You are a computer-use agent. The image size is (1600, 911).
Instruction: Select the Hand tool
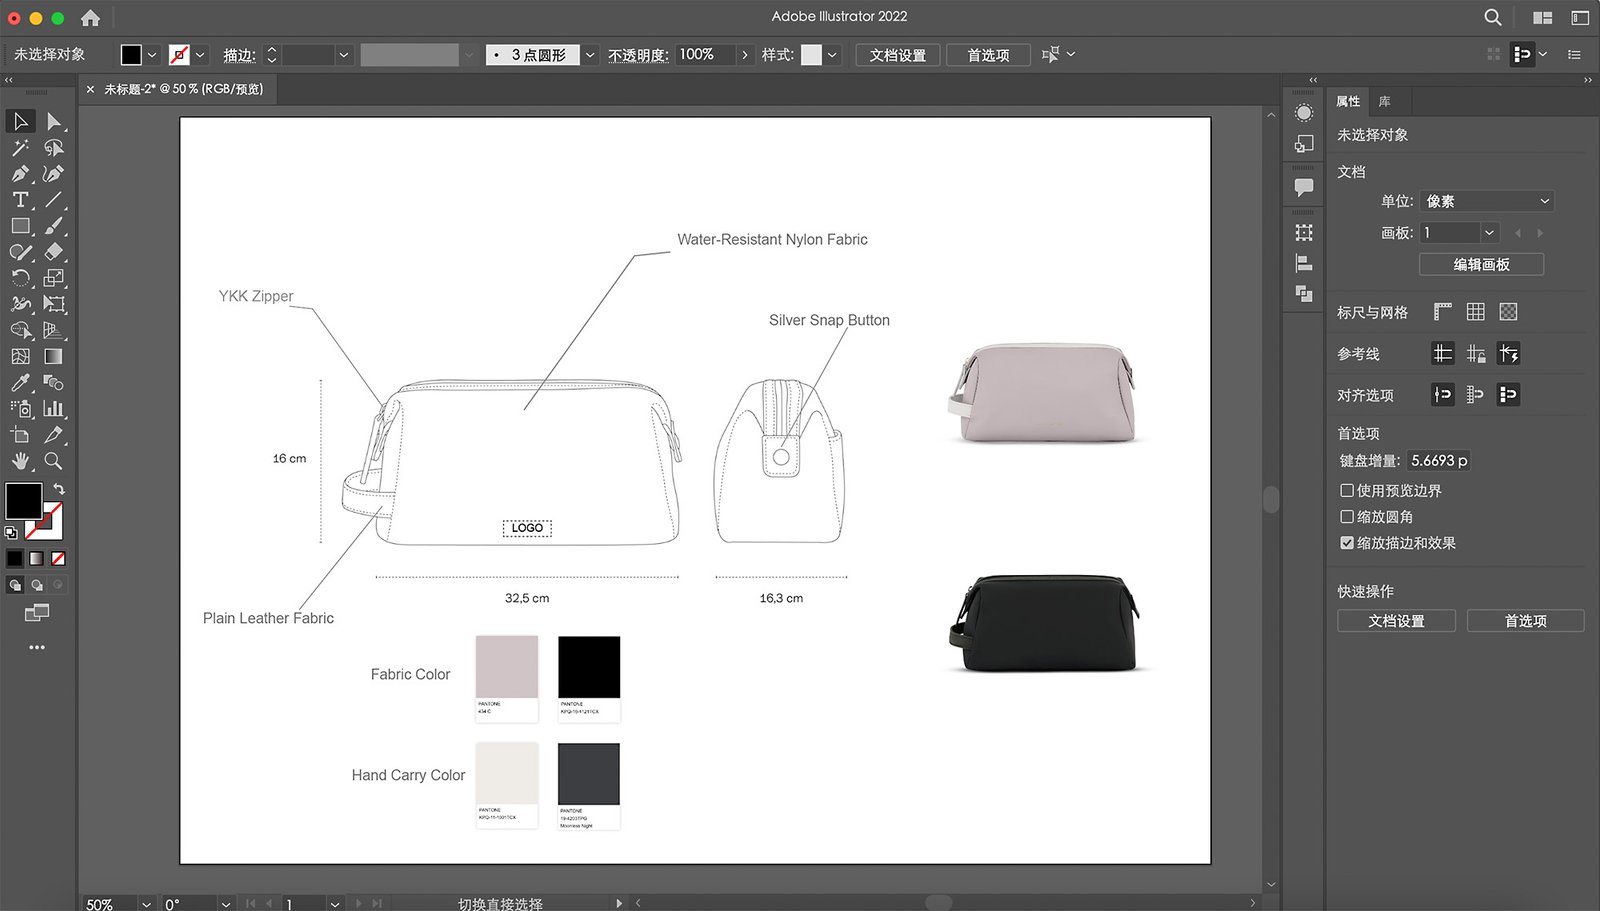point(20,461)
